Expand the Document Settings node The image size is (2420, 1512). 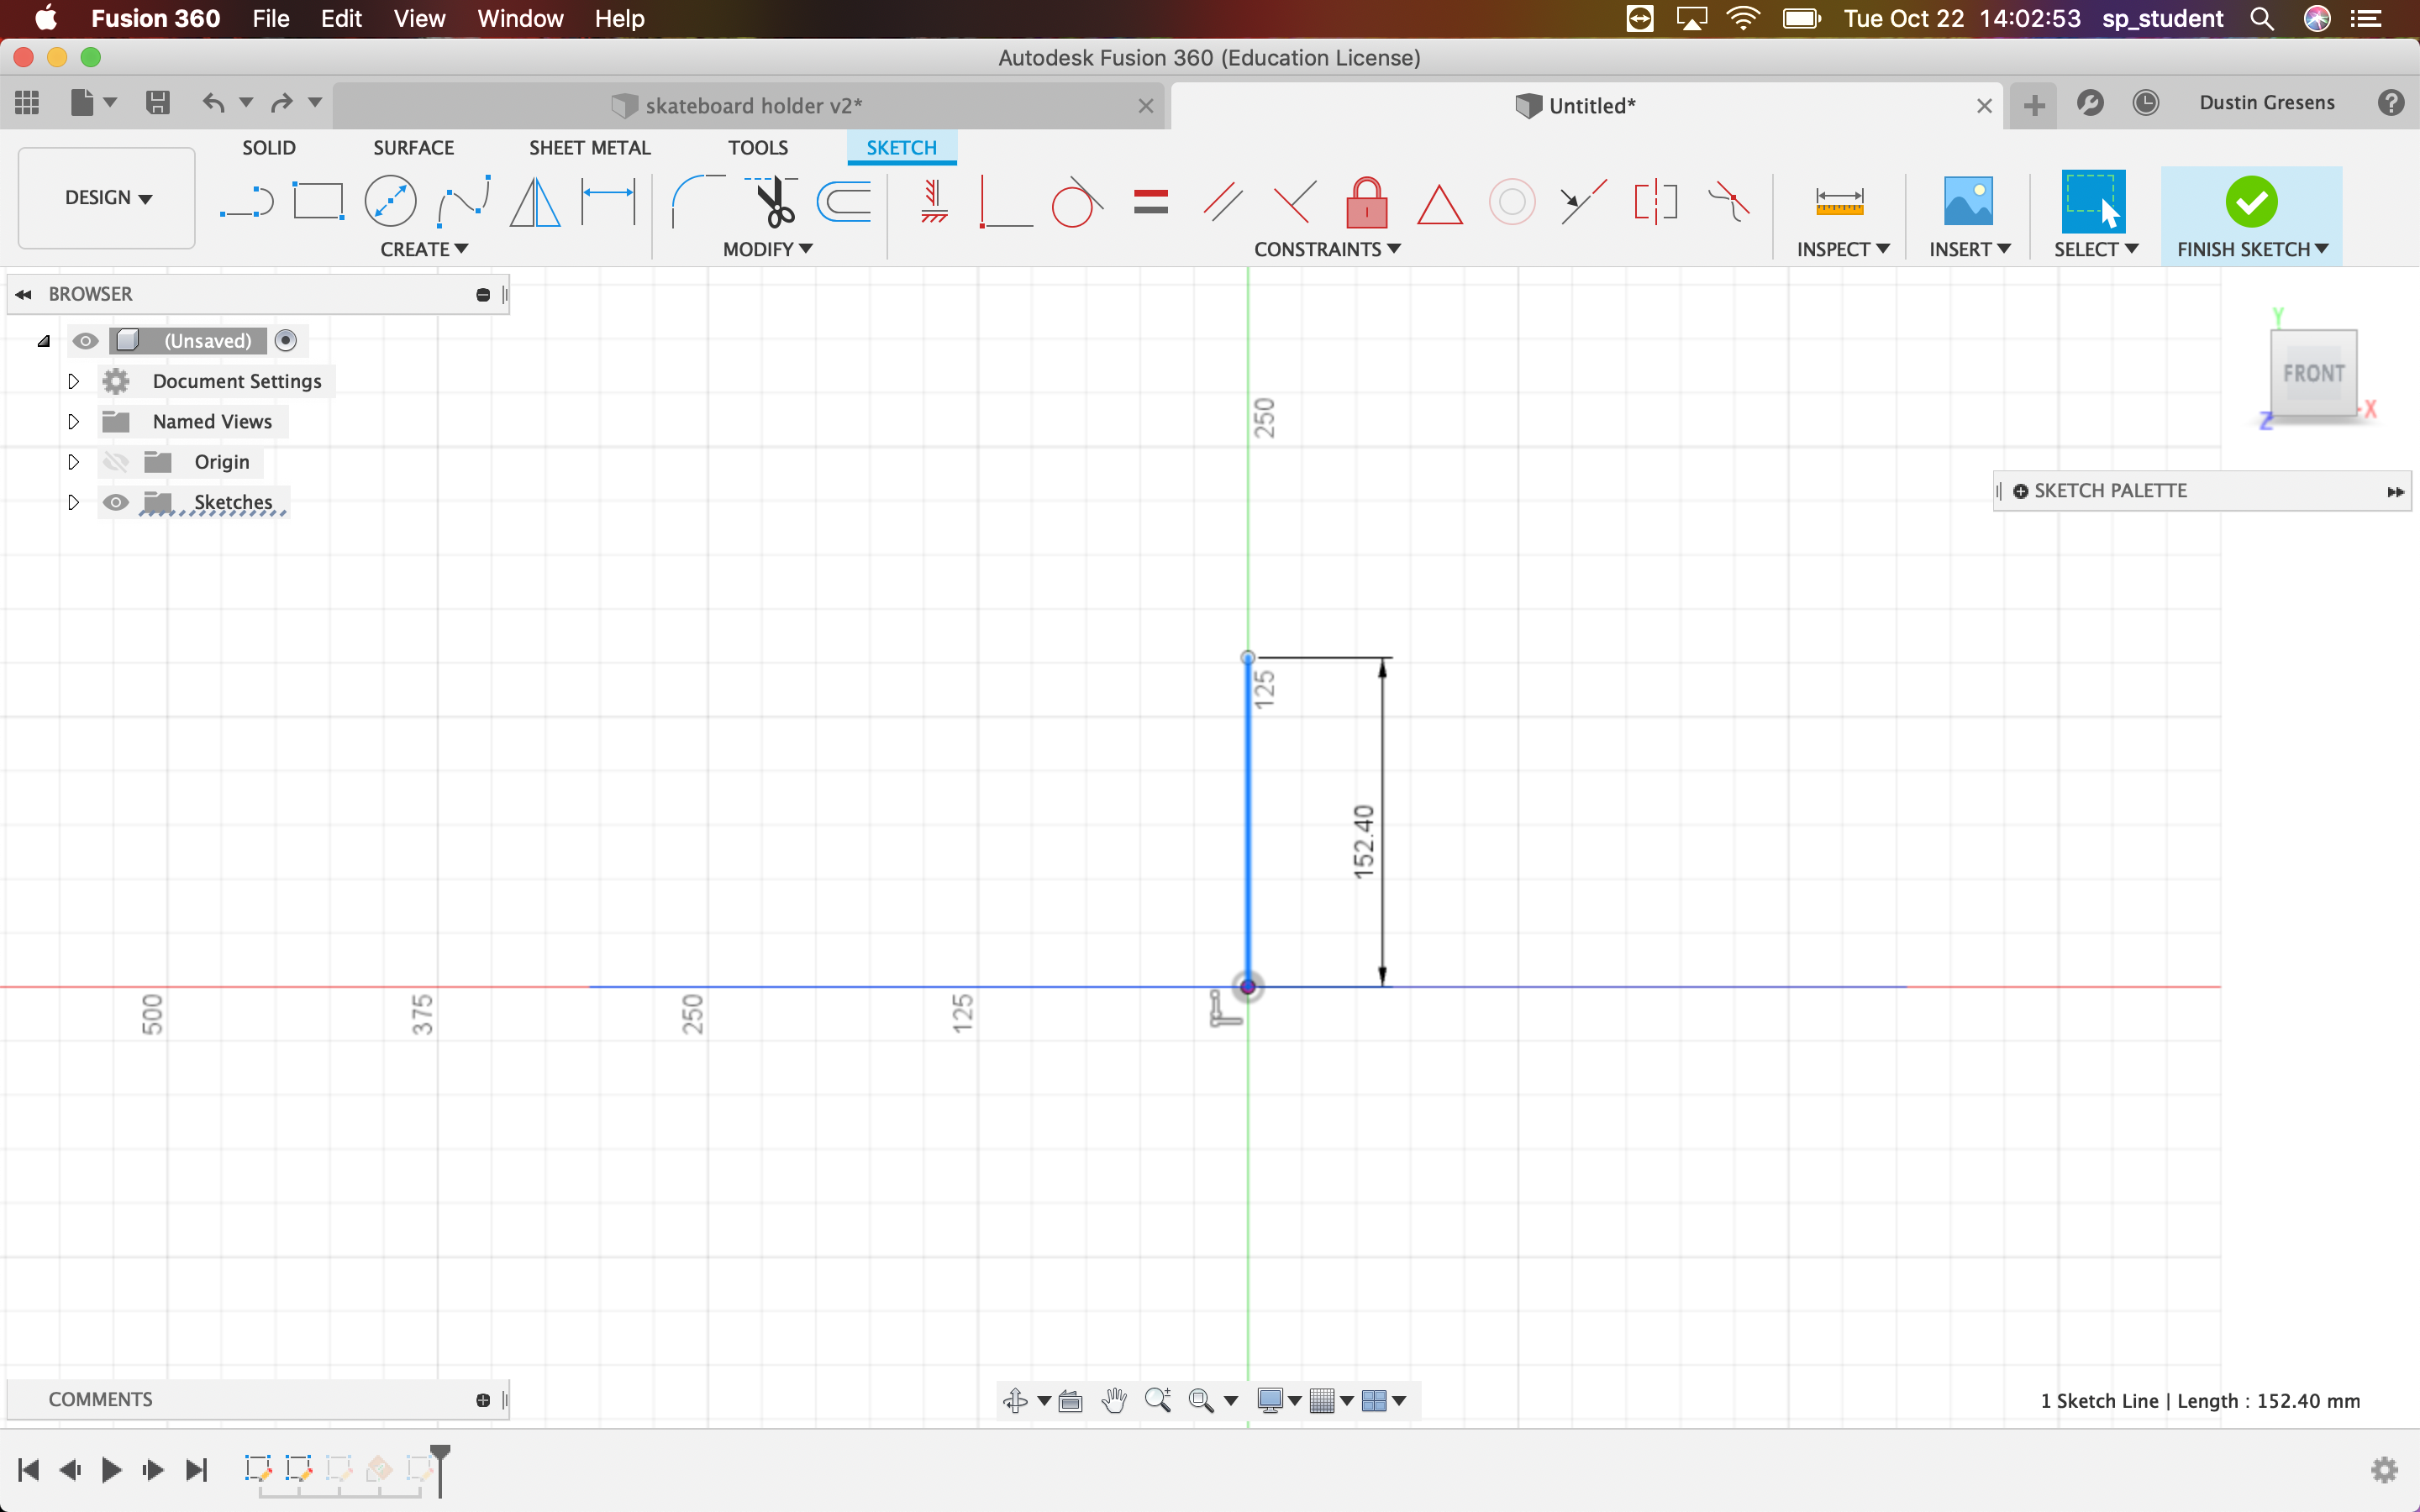(73, 381)
